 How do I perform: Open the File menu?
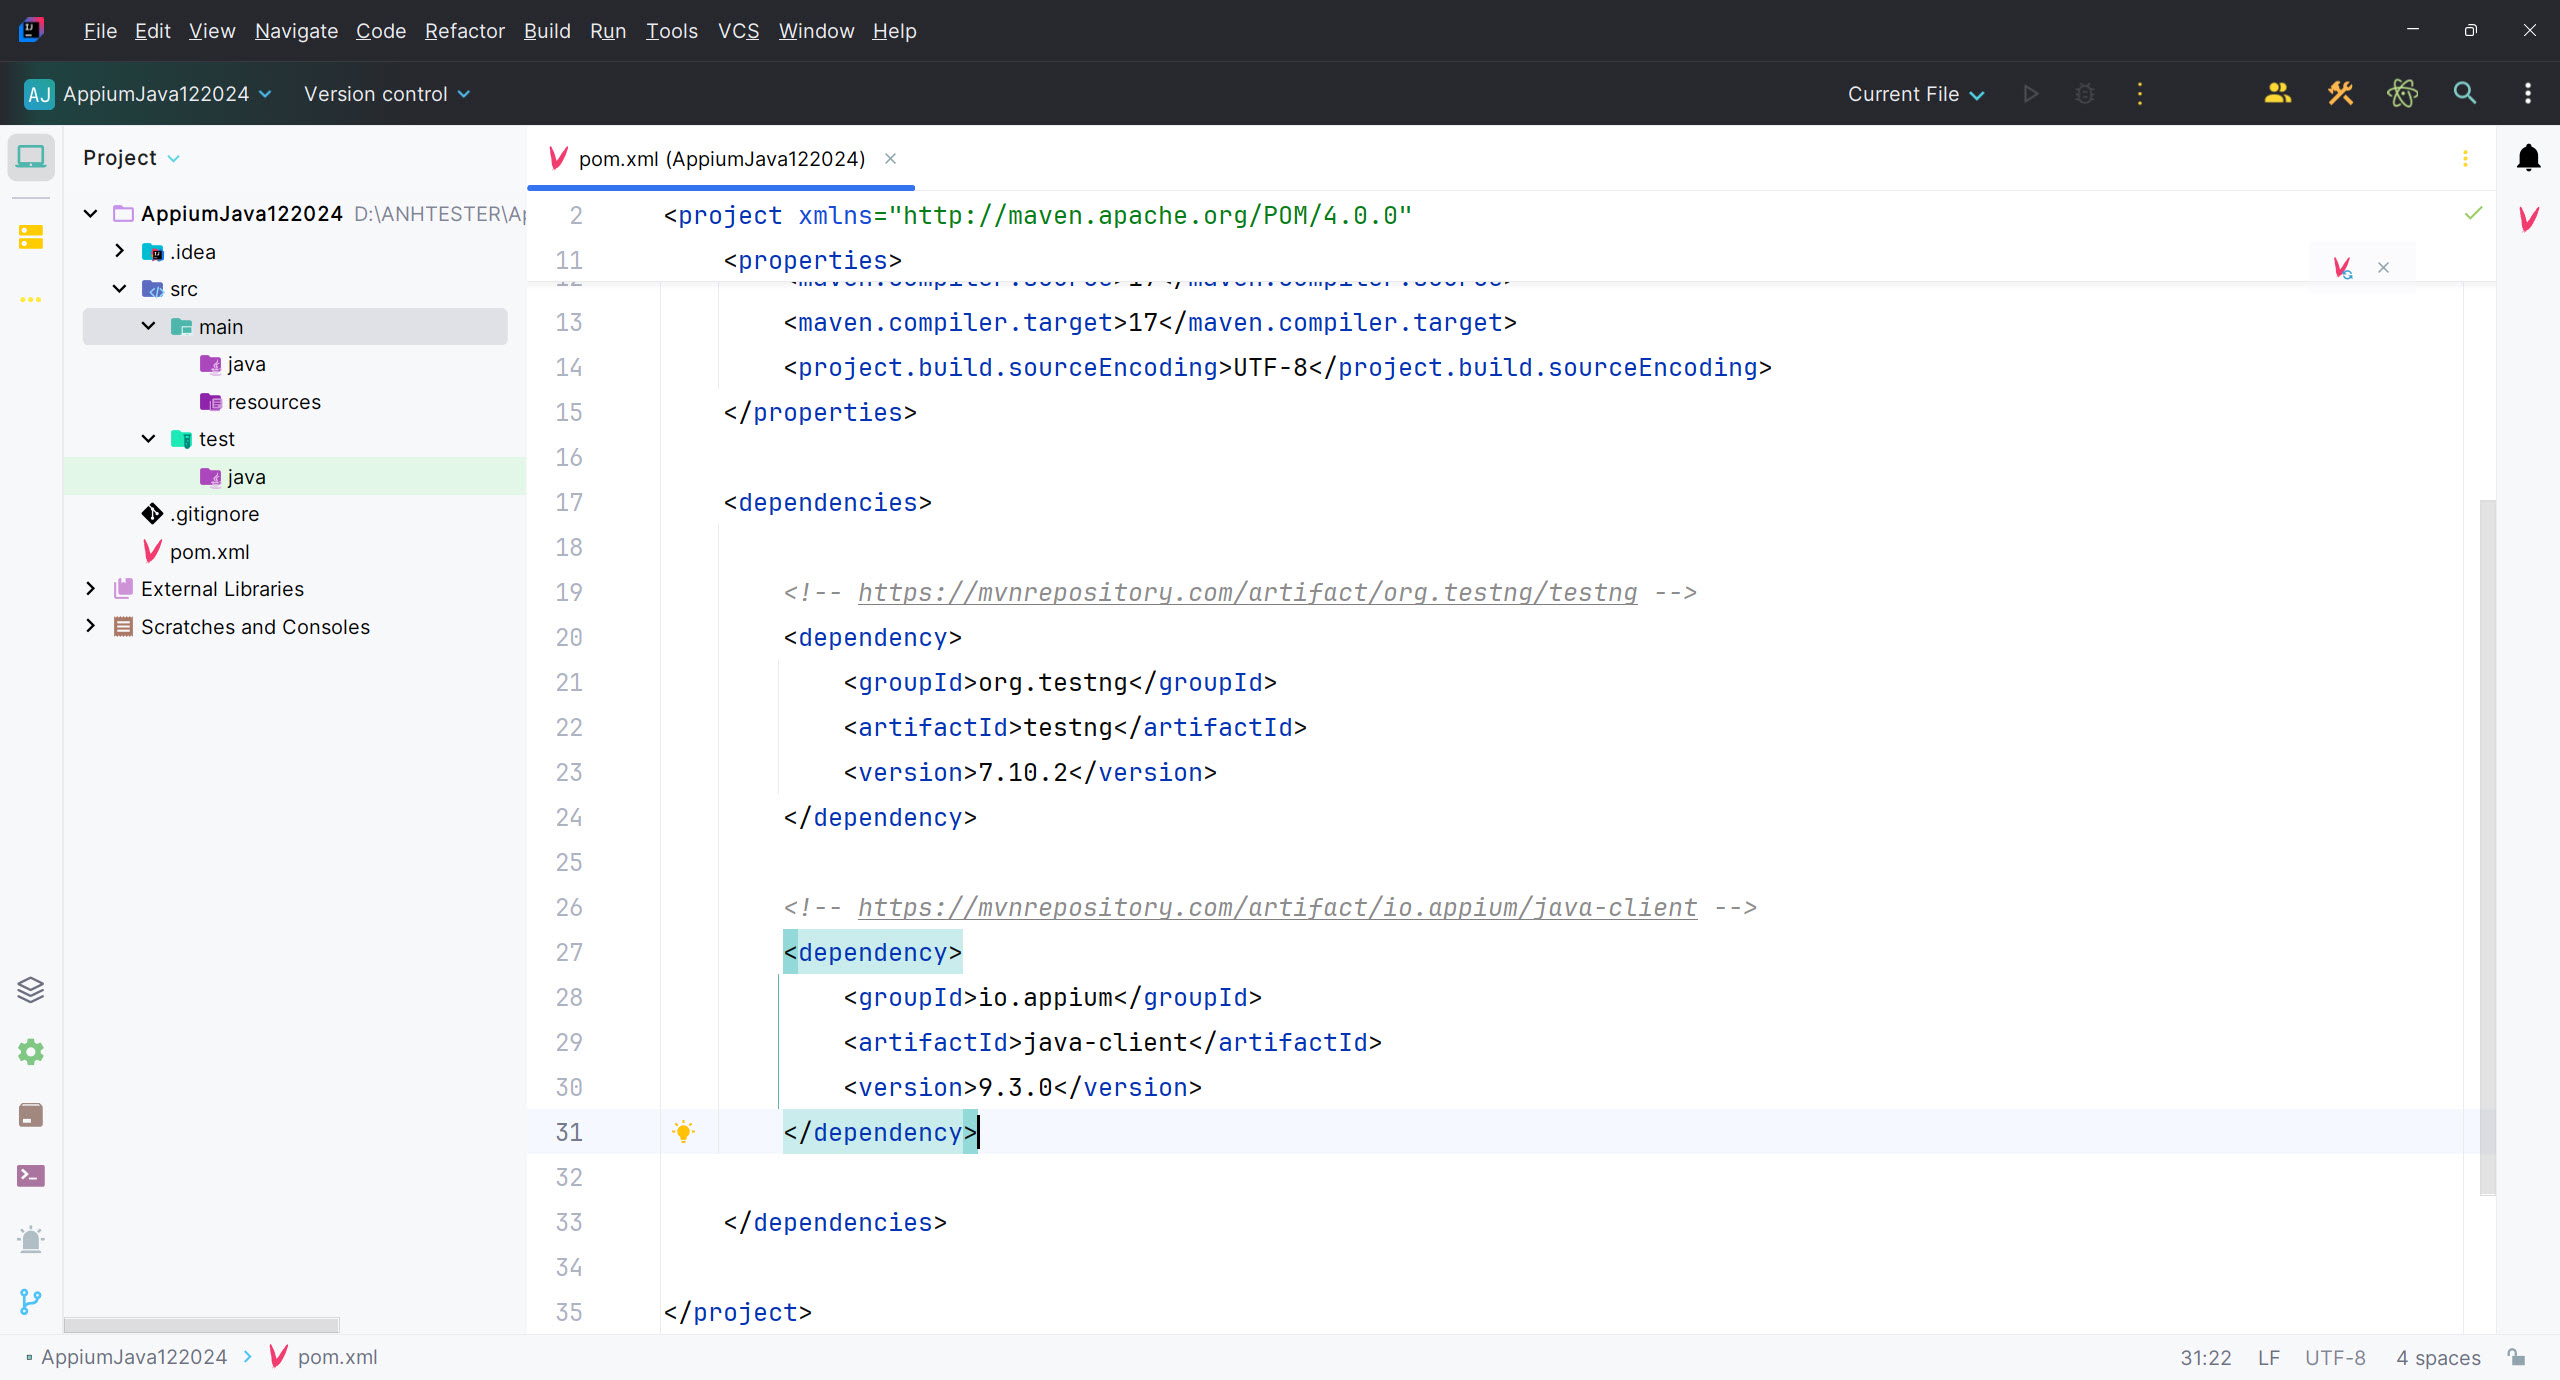(x=100, y=31)
